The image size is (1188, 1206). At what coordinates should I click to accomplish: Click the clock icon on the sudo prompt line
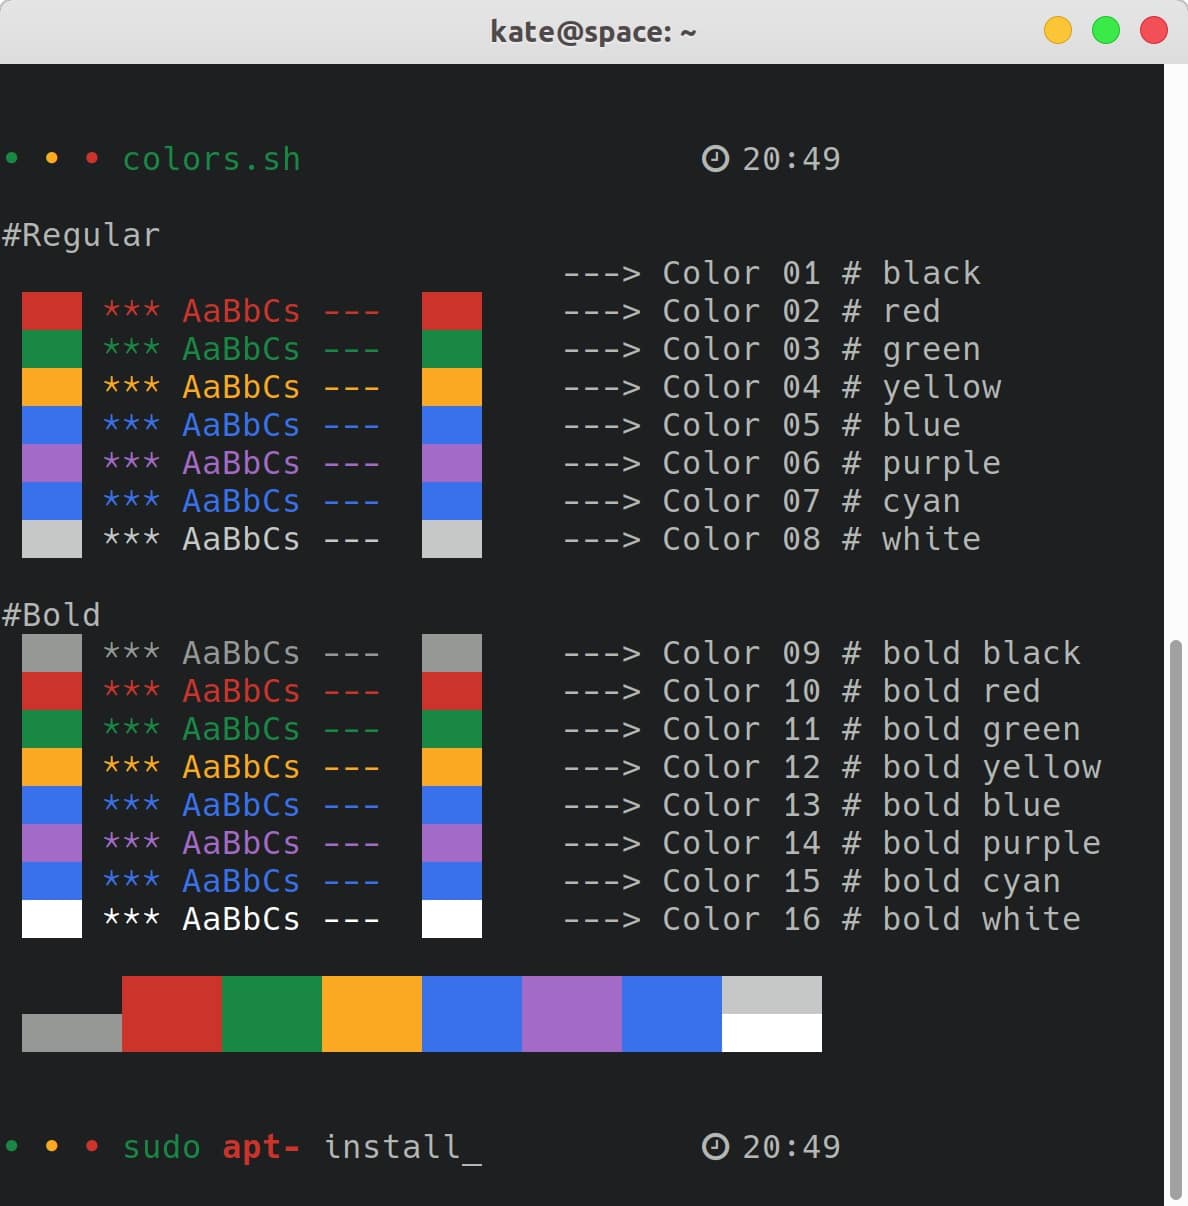pos(715,1146)
